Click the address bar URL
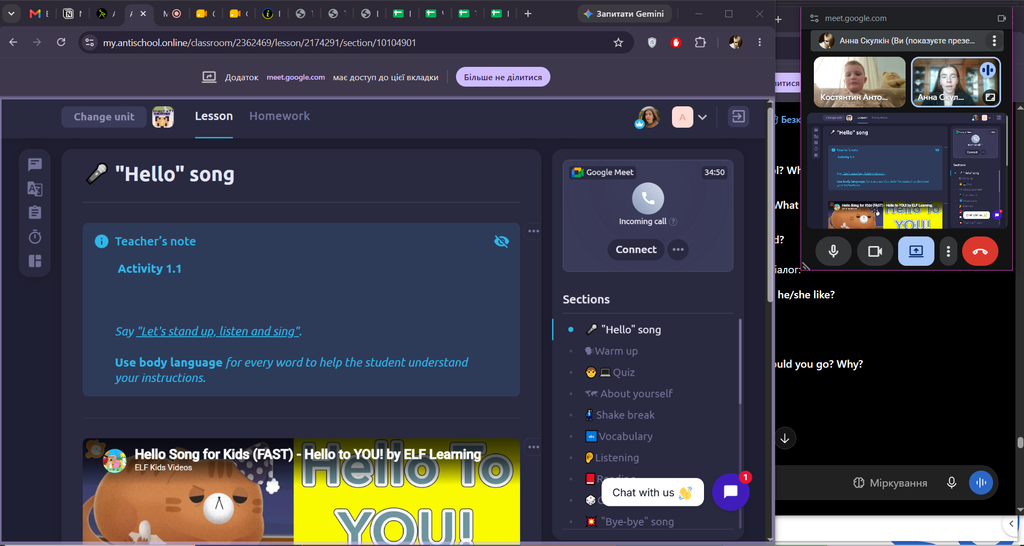The width and height of the screenshot is (1024, 546). coord(259,42)
